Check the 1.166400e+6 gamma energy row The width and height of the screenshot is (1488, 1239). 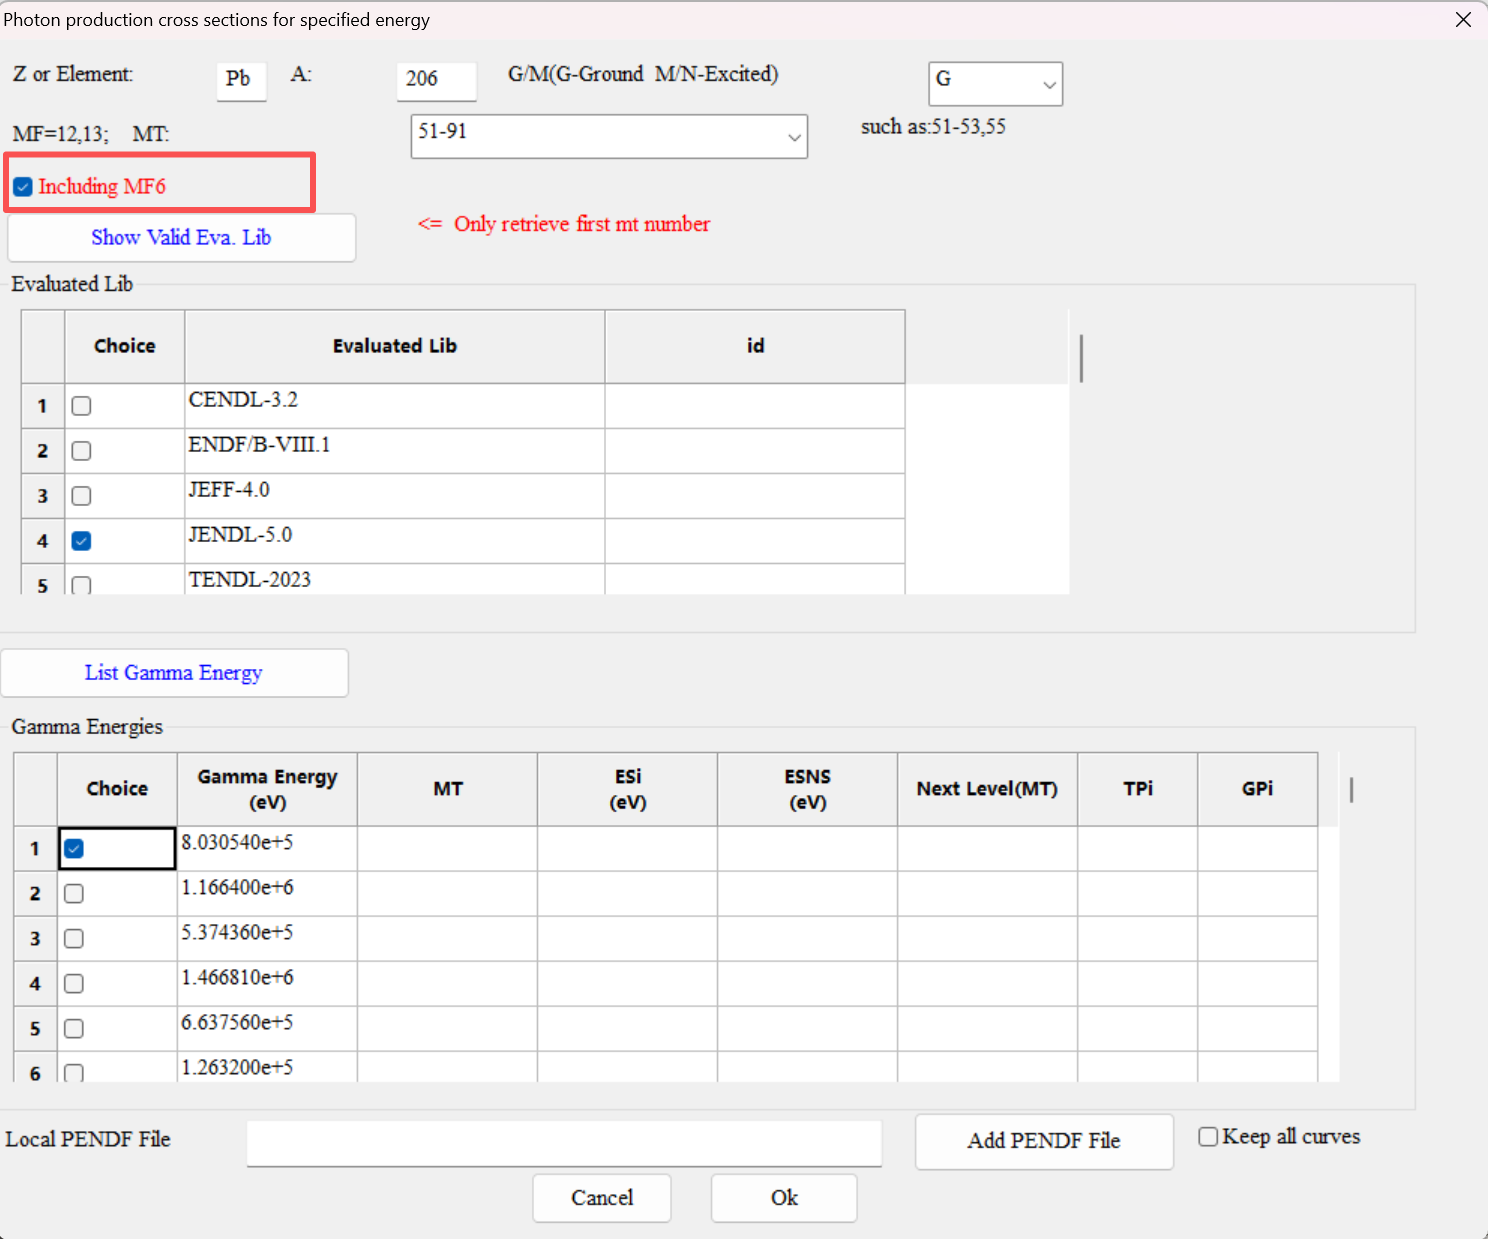pyautogui.click(x=74, y=894)
